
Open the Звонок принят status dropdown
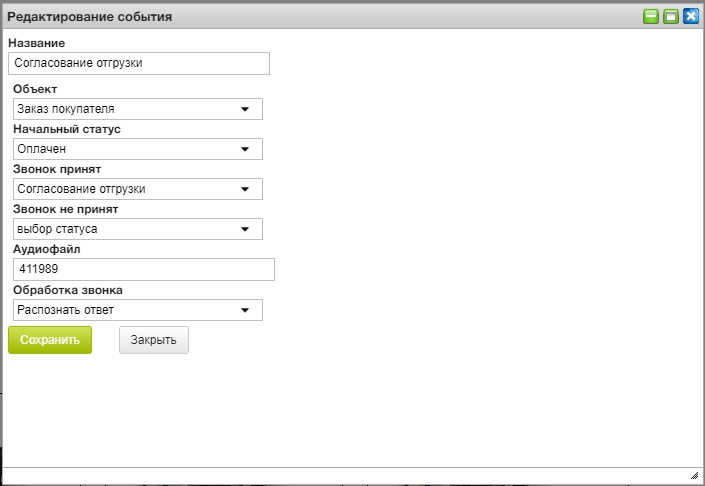tap(128, 189)
